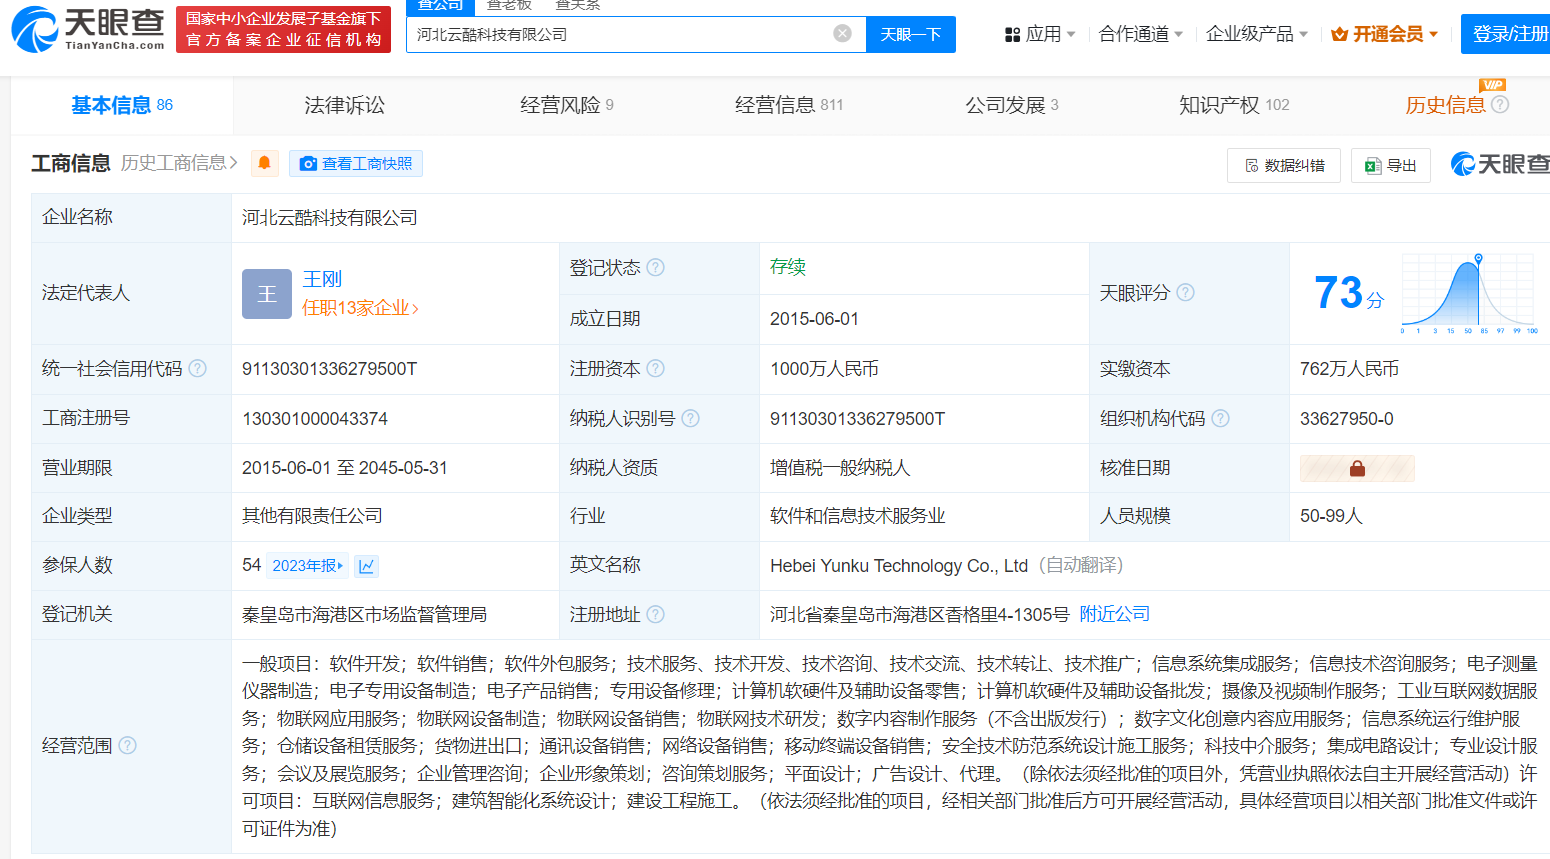
Task: Switch to 基本信息 tab
Action: (122, 105)
